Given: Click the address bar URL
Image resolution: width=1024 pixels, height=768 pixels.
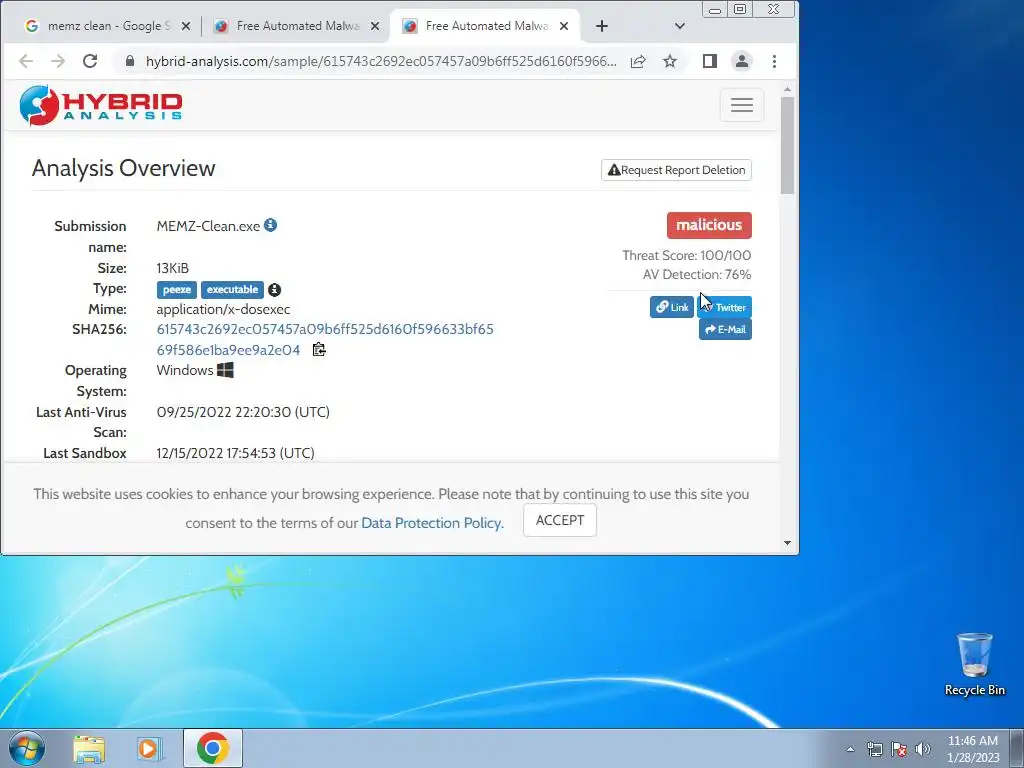Looking at the screenshot, I should 381,61.
